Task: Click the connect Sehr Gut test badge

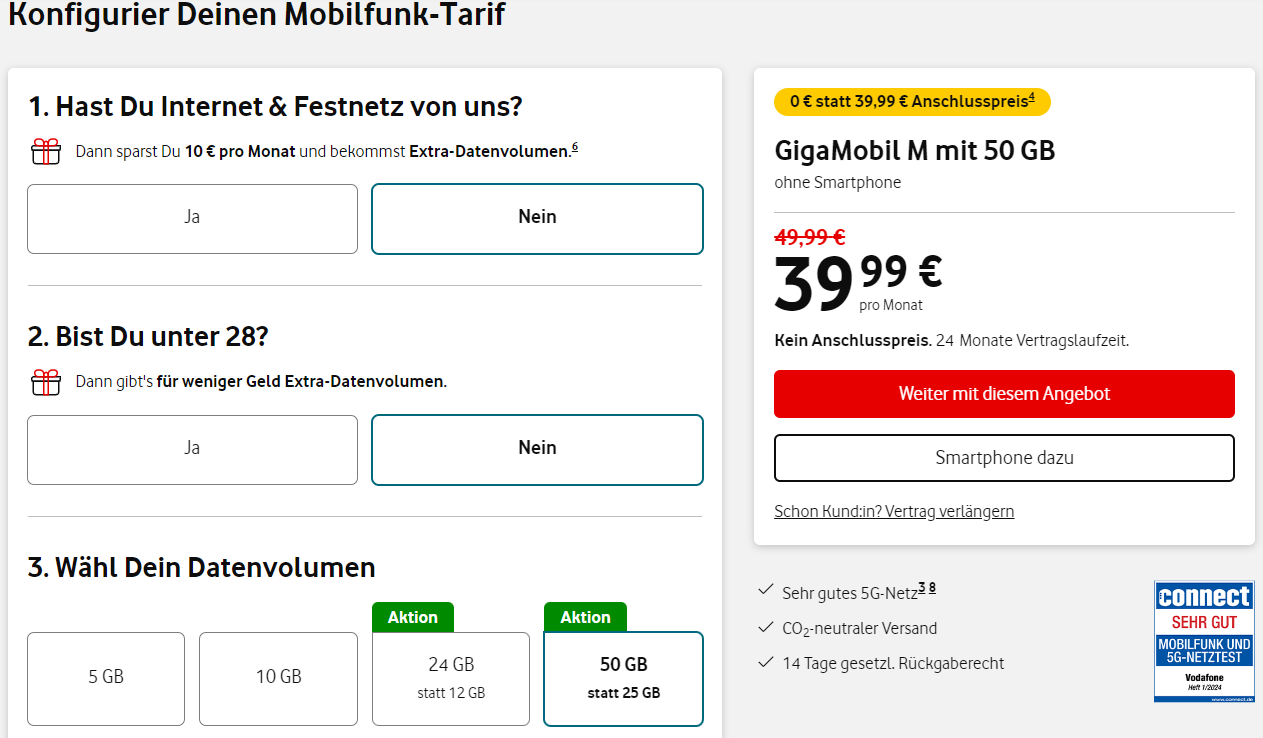Action: pyautogui.click(x=1203, y=641)
